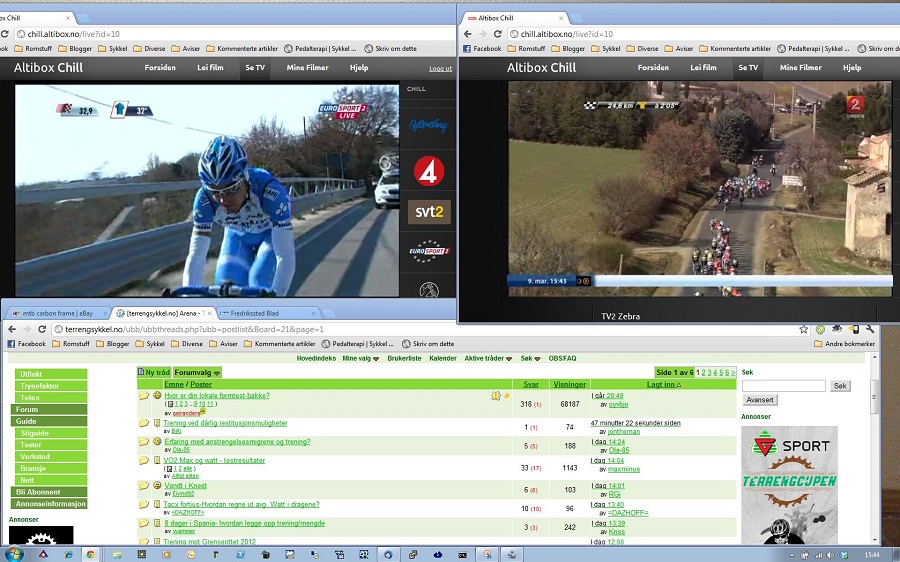Sort the thread list by the 'Svar' column

click(x=531, y=384)
